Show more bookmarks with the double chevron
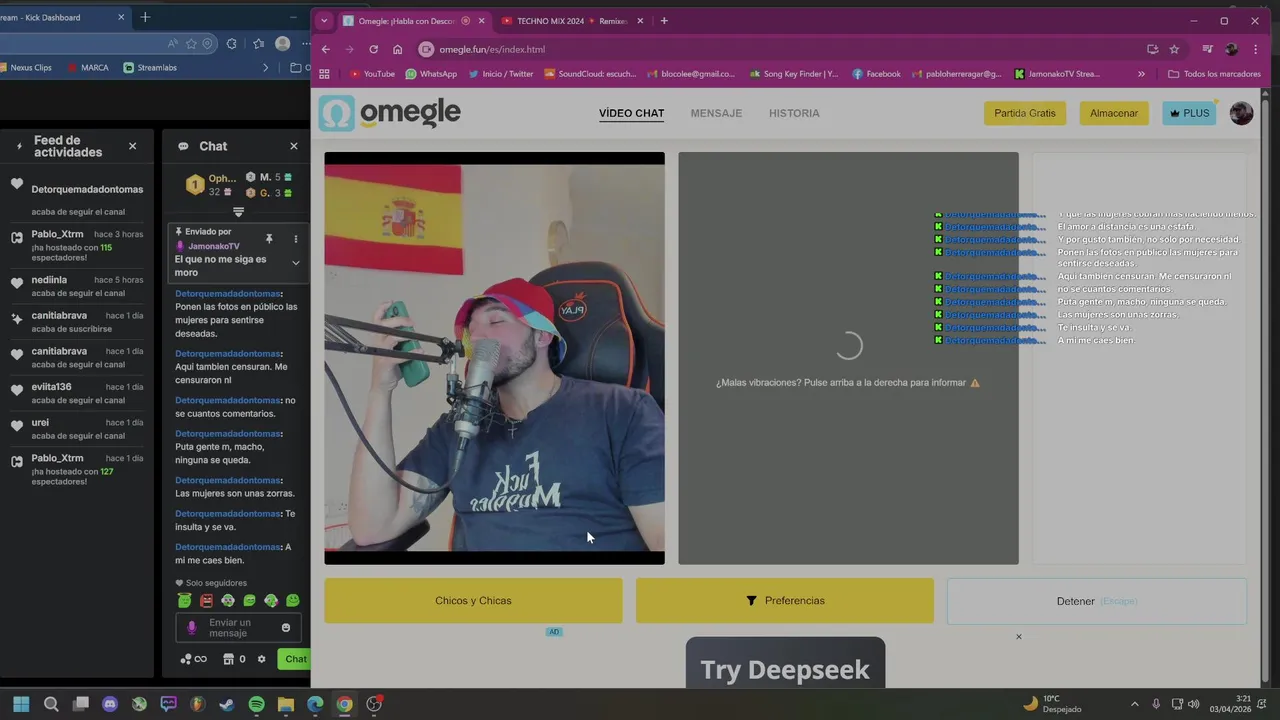This screenshot has height=720, width=1280. [x=1141, y=74]
